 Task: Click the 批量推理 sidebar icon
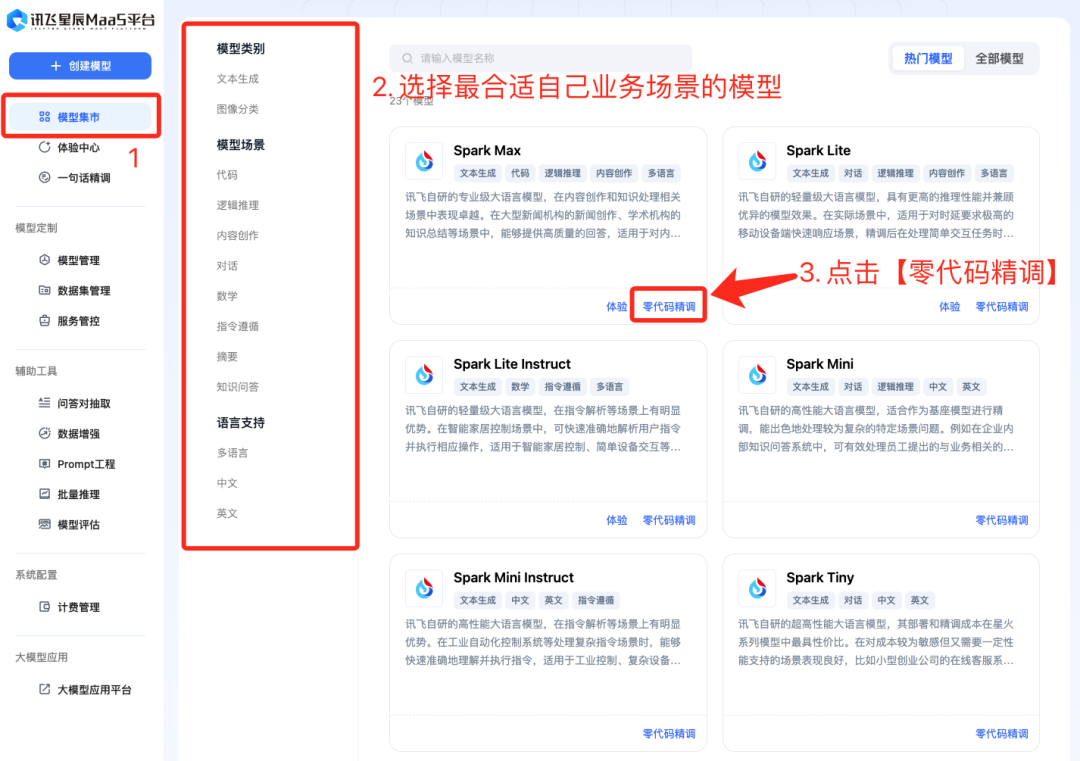[x=45, y=494]
